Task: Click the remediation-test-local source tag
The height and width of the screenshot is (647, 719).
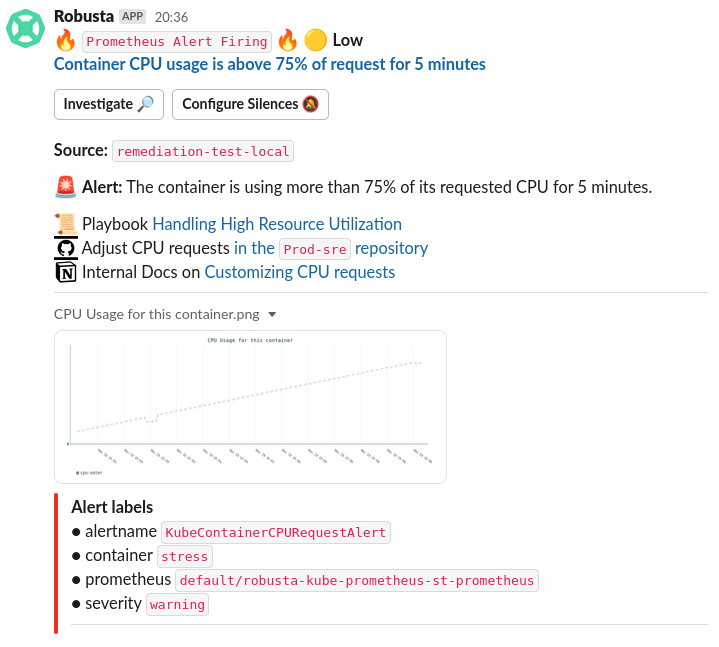Action: coord(203,152)
